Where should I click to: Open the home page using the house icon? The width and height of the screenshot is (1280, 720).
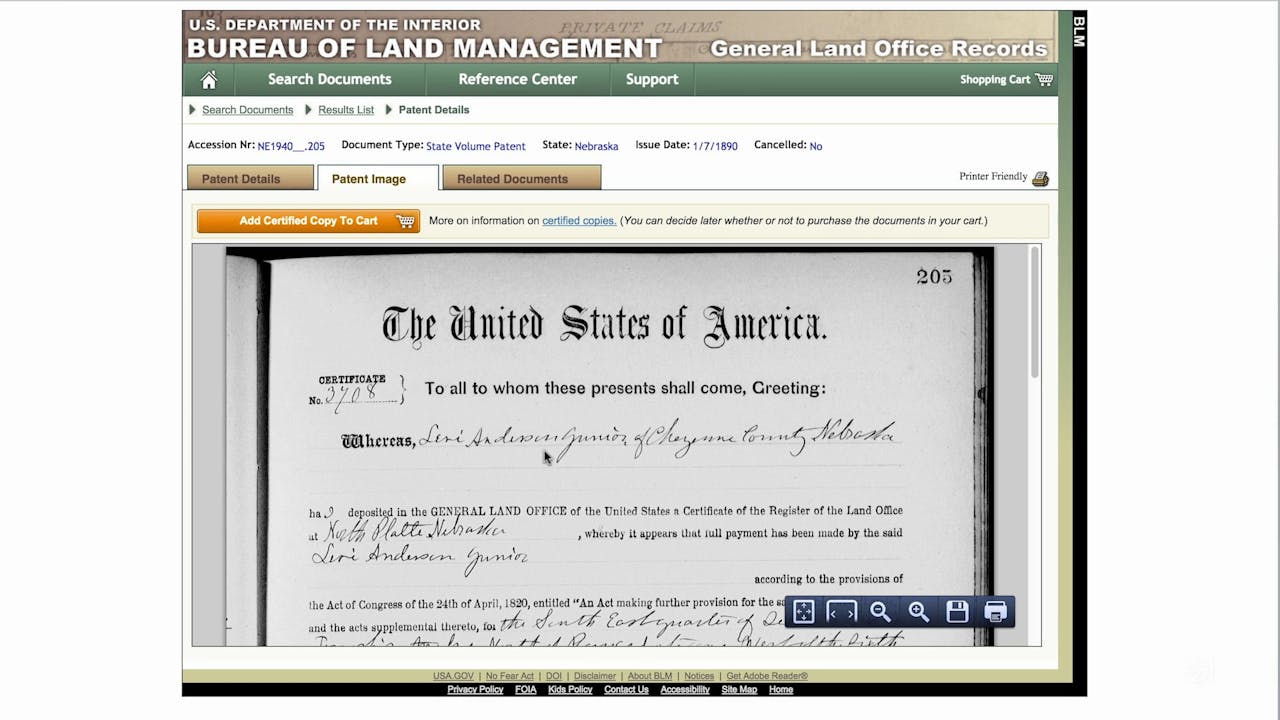tap(208, 79)
